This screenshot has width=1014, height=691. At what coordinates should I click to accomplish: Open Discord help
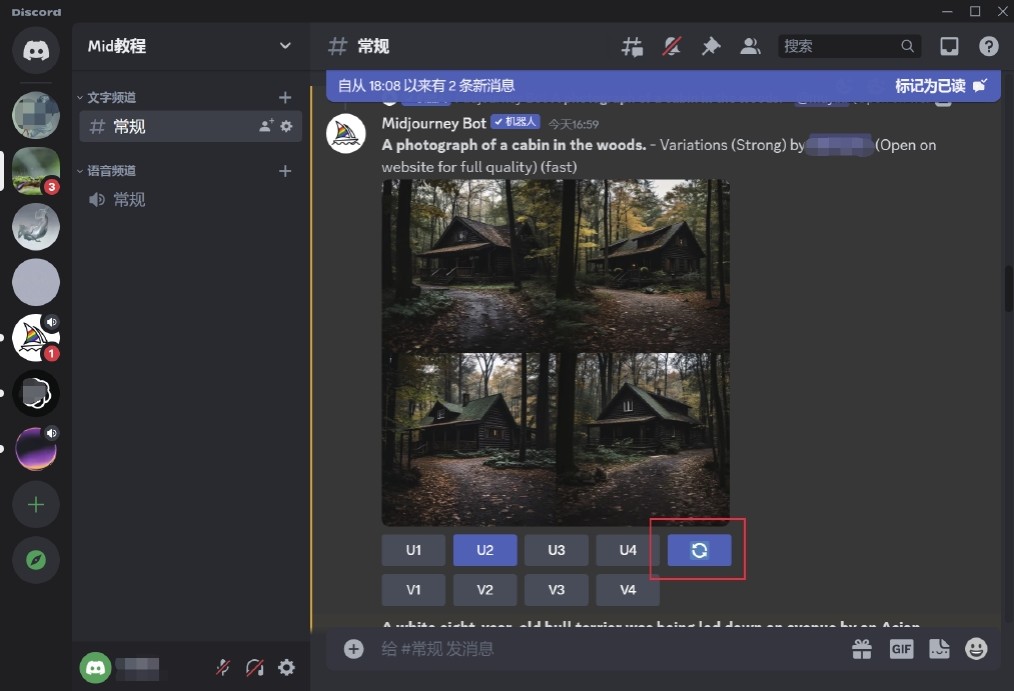coord(988,47)
